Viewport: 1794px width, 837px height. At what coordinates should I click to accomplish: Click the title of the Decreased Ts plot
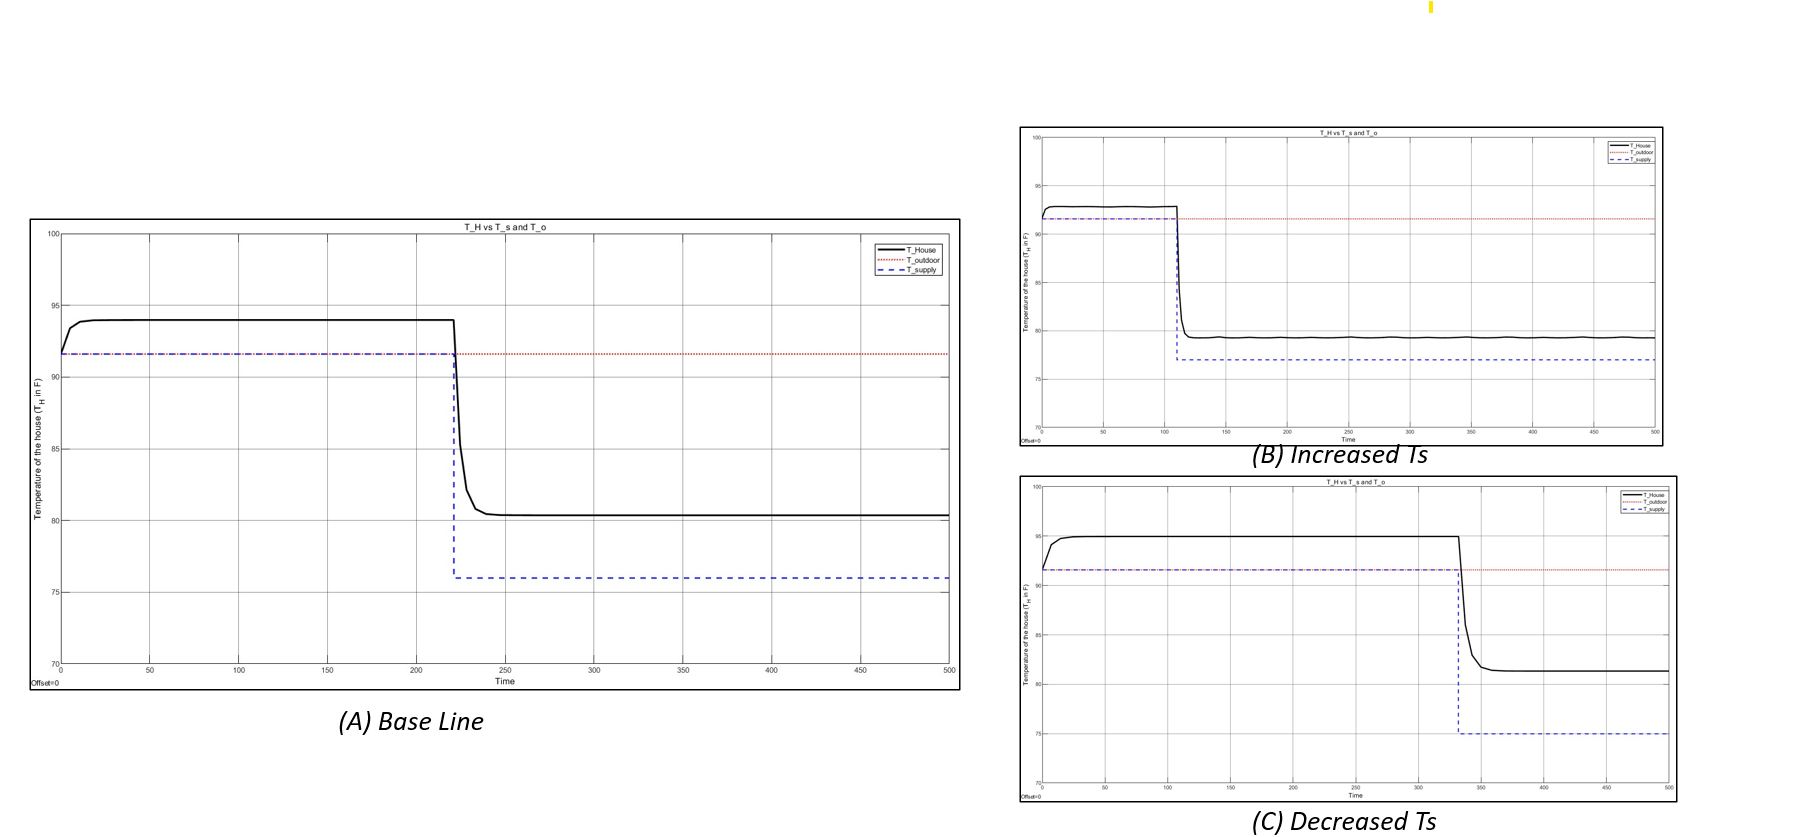coord(1354,482)
